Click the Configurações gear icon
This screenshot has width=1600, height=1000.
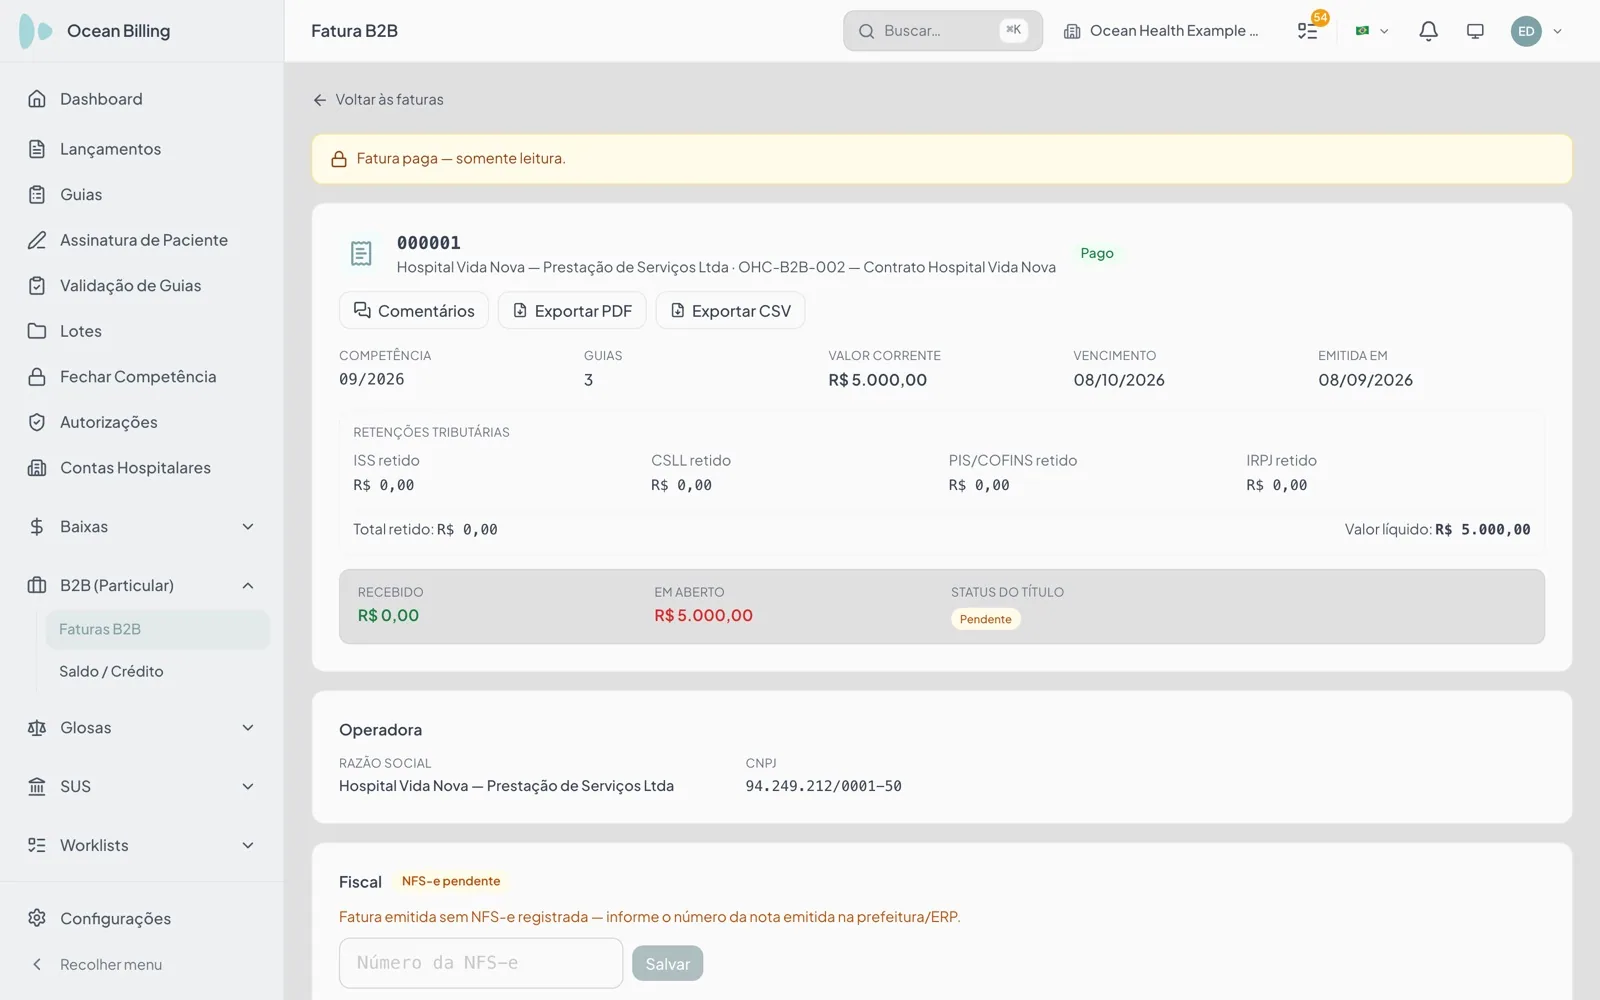tap(37, 918)
